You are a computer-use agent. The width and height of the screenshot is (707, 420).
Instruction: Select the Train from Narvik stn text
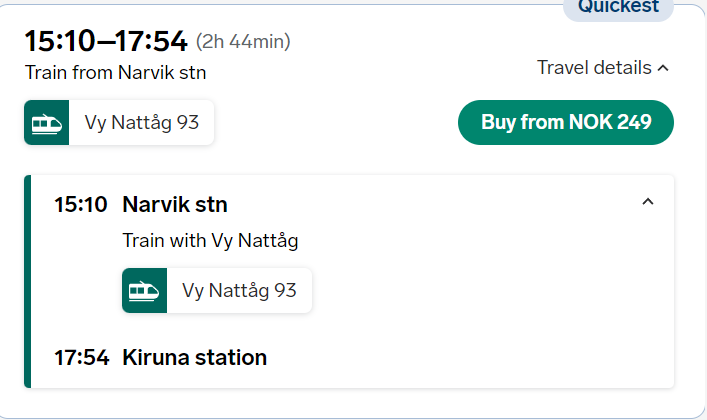(115, 73)
